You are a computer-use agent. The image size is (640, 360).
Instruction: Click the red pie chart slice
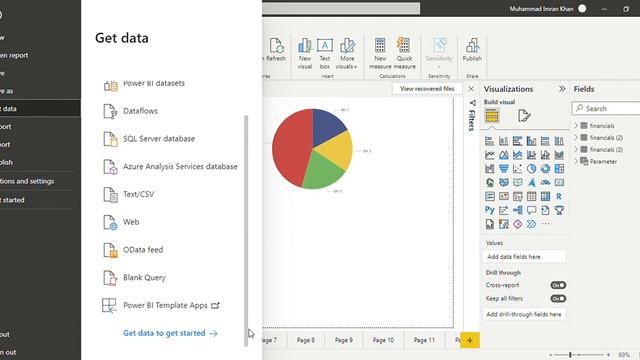click(x=291, y=149)
